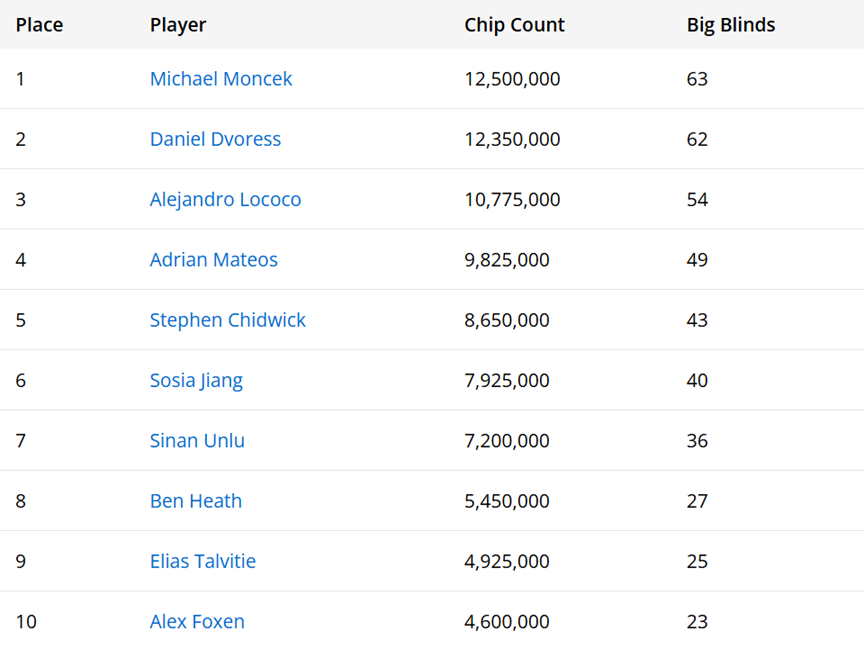Go to Ben Heath's profile
Viewport: 864px width, 649px height.
click(x=195, y=501)
